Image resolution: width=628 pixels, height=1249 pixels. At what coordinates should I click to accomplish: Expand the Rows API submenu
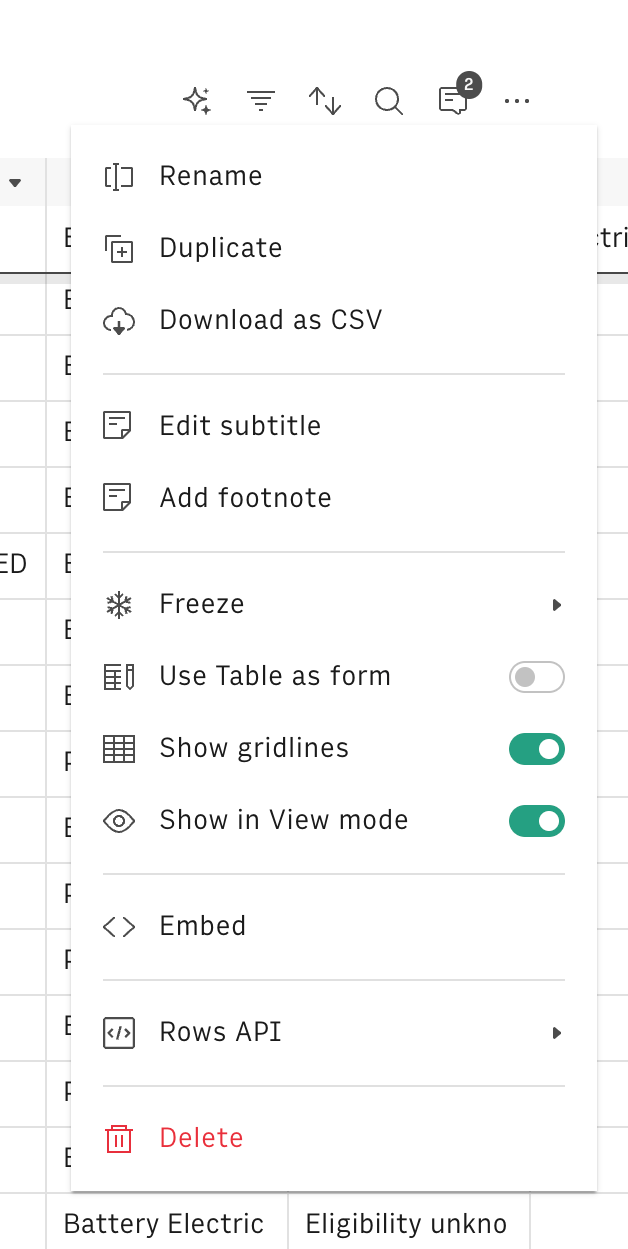point(556,1032)
